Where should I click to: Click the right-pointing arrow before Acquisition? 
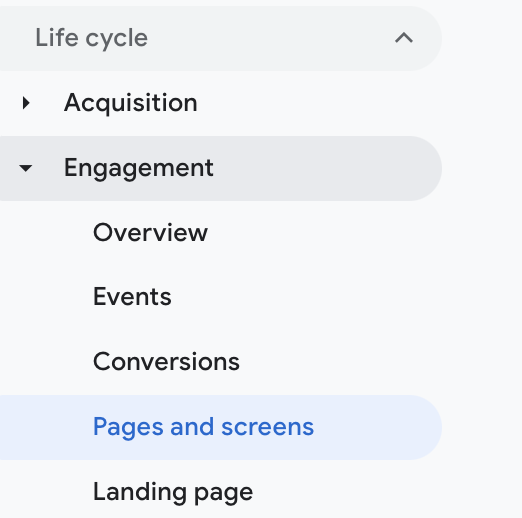[x=26, y=103]
